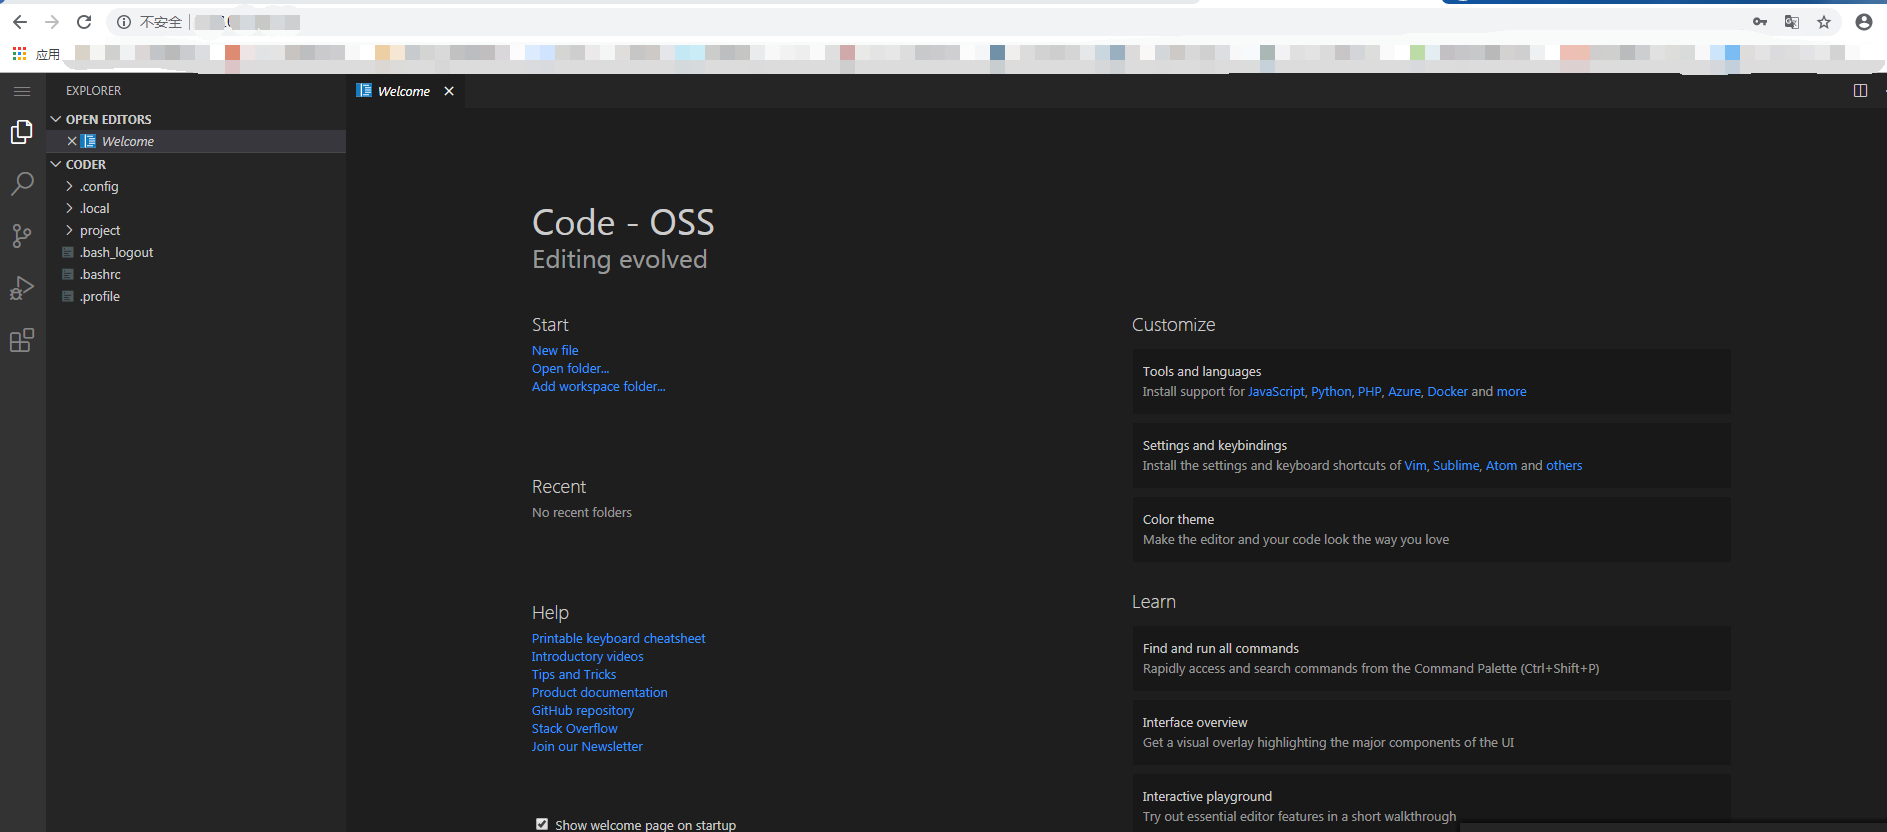Install Vim keybindings link
Screen dimensions: 1887x832
tap(1415, 466)
